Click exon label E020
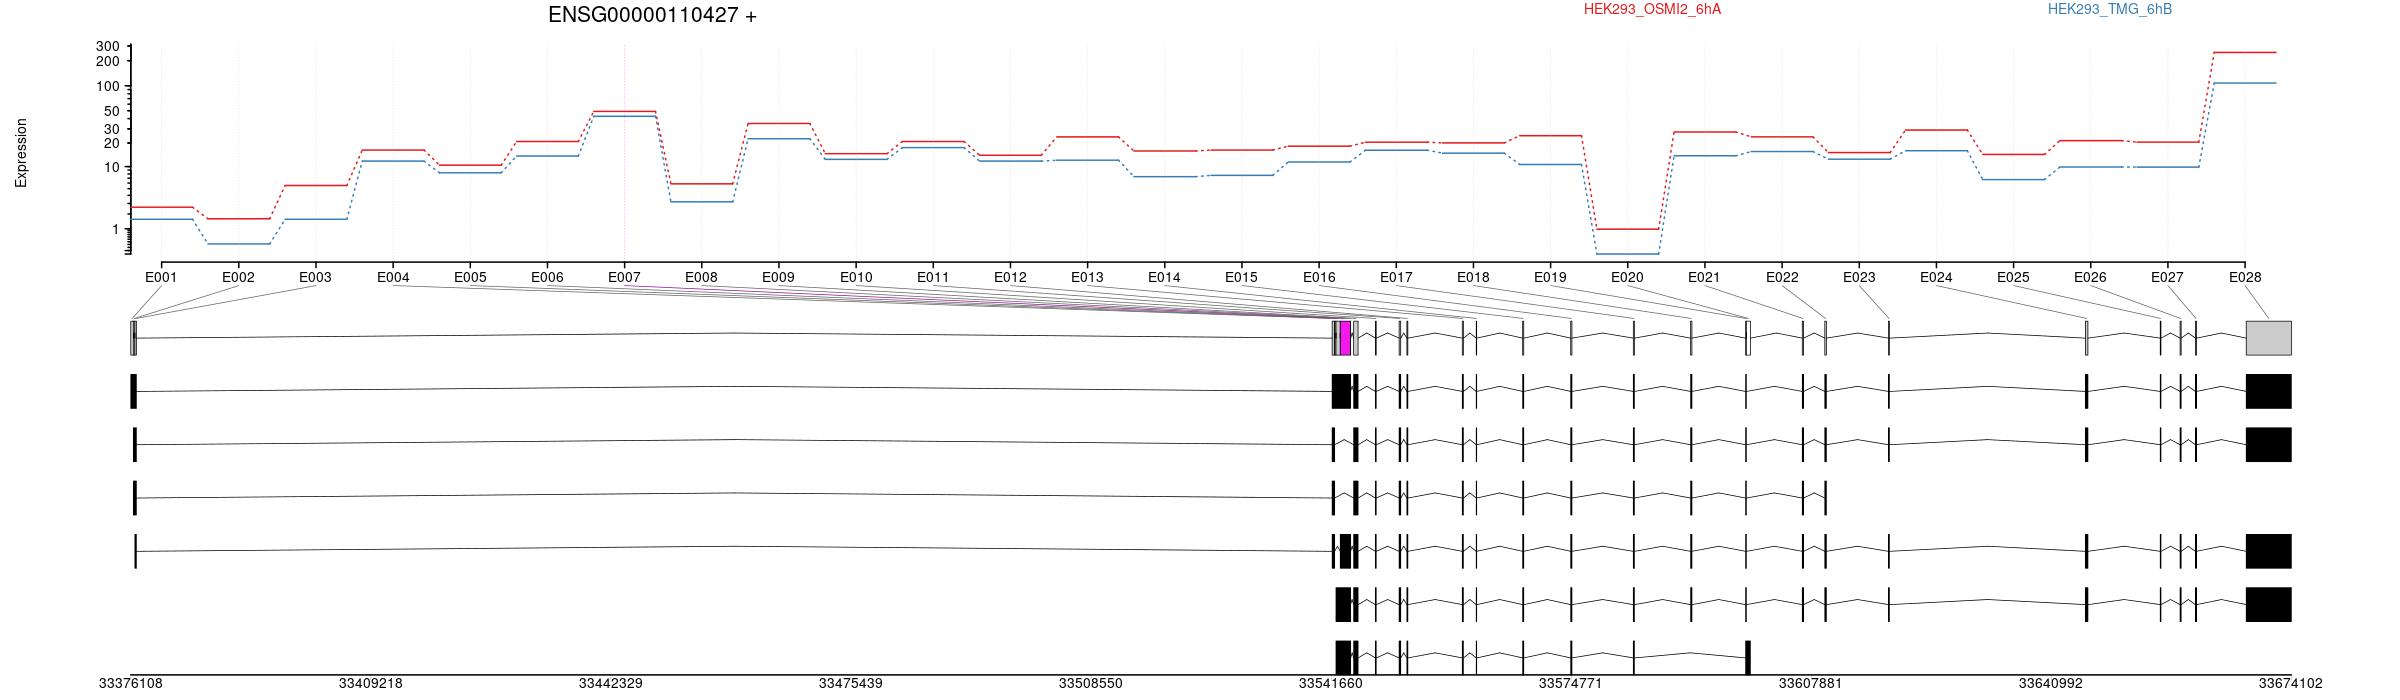The width and height of the screenshot is (2400, 700). pos(1627,277)
